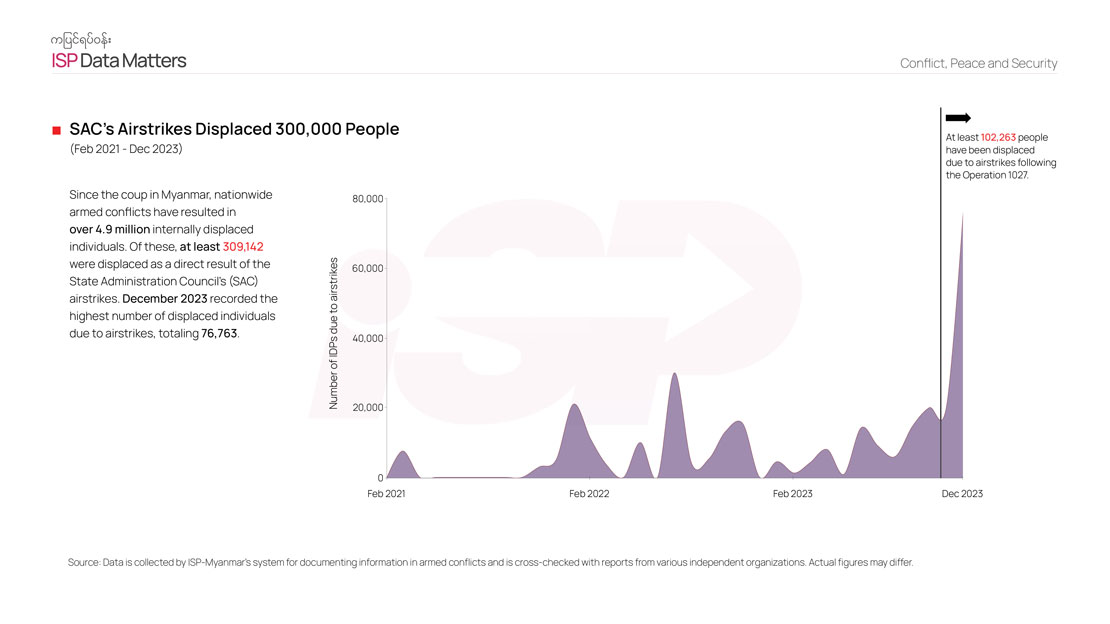Click the Operation 1027 vertical marker line
The height and width of the screenshot is (624, 1110).
click(941, 300)
